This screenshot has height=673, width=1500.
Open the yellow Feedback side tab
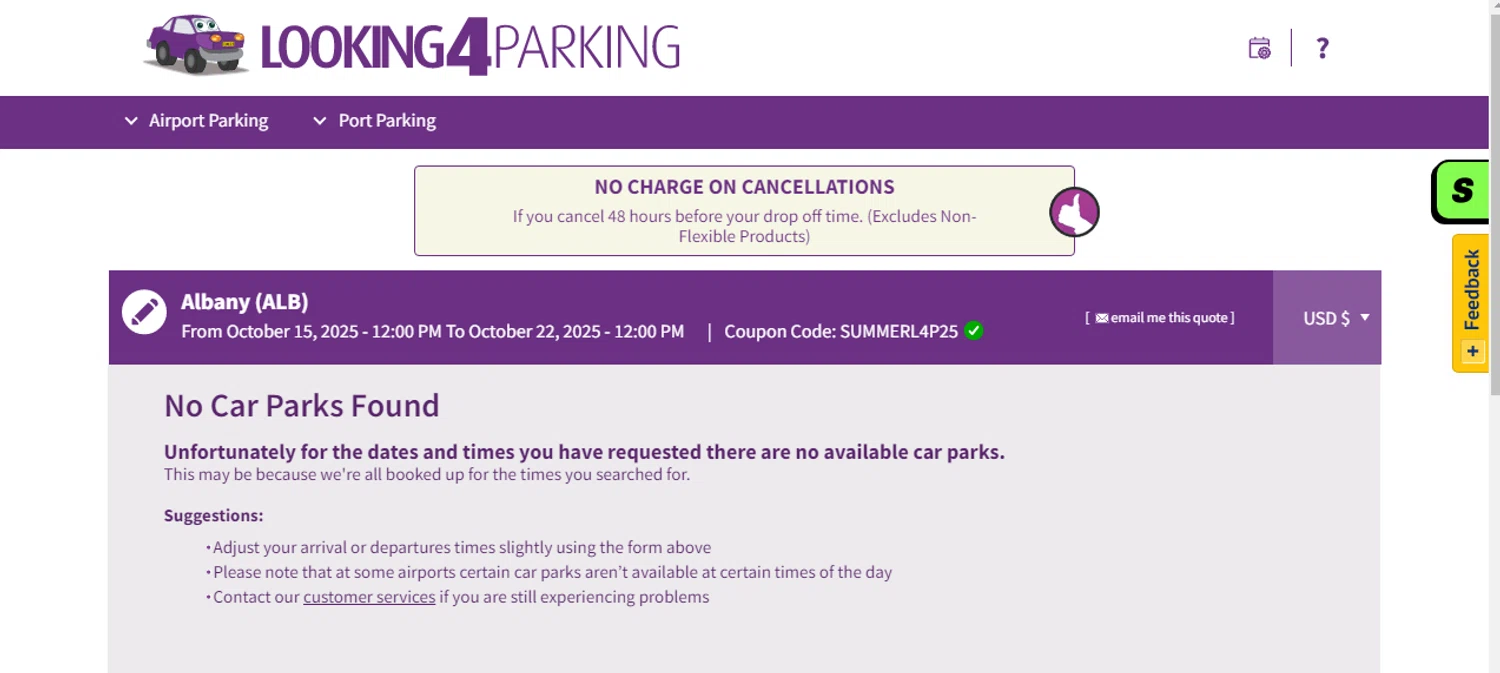(1471, 290)
